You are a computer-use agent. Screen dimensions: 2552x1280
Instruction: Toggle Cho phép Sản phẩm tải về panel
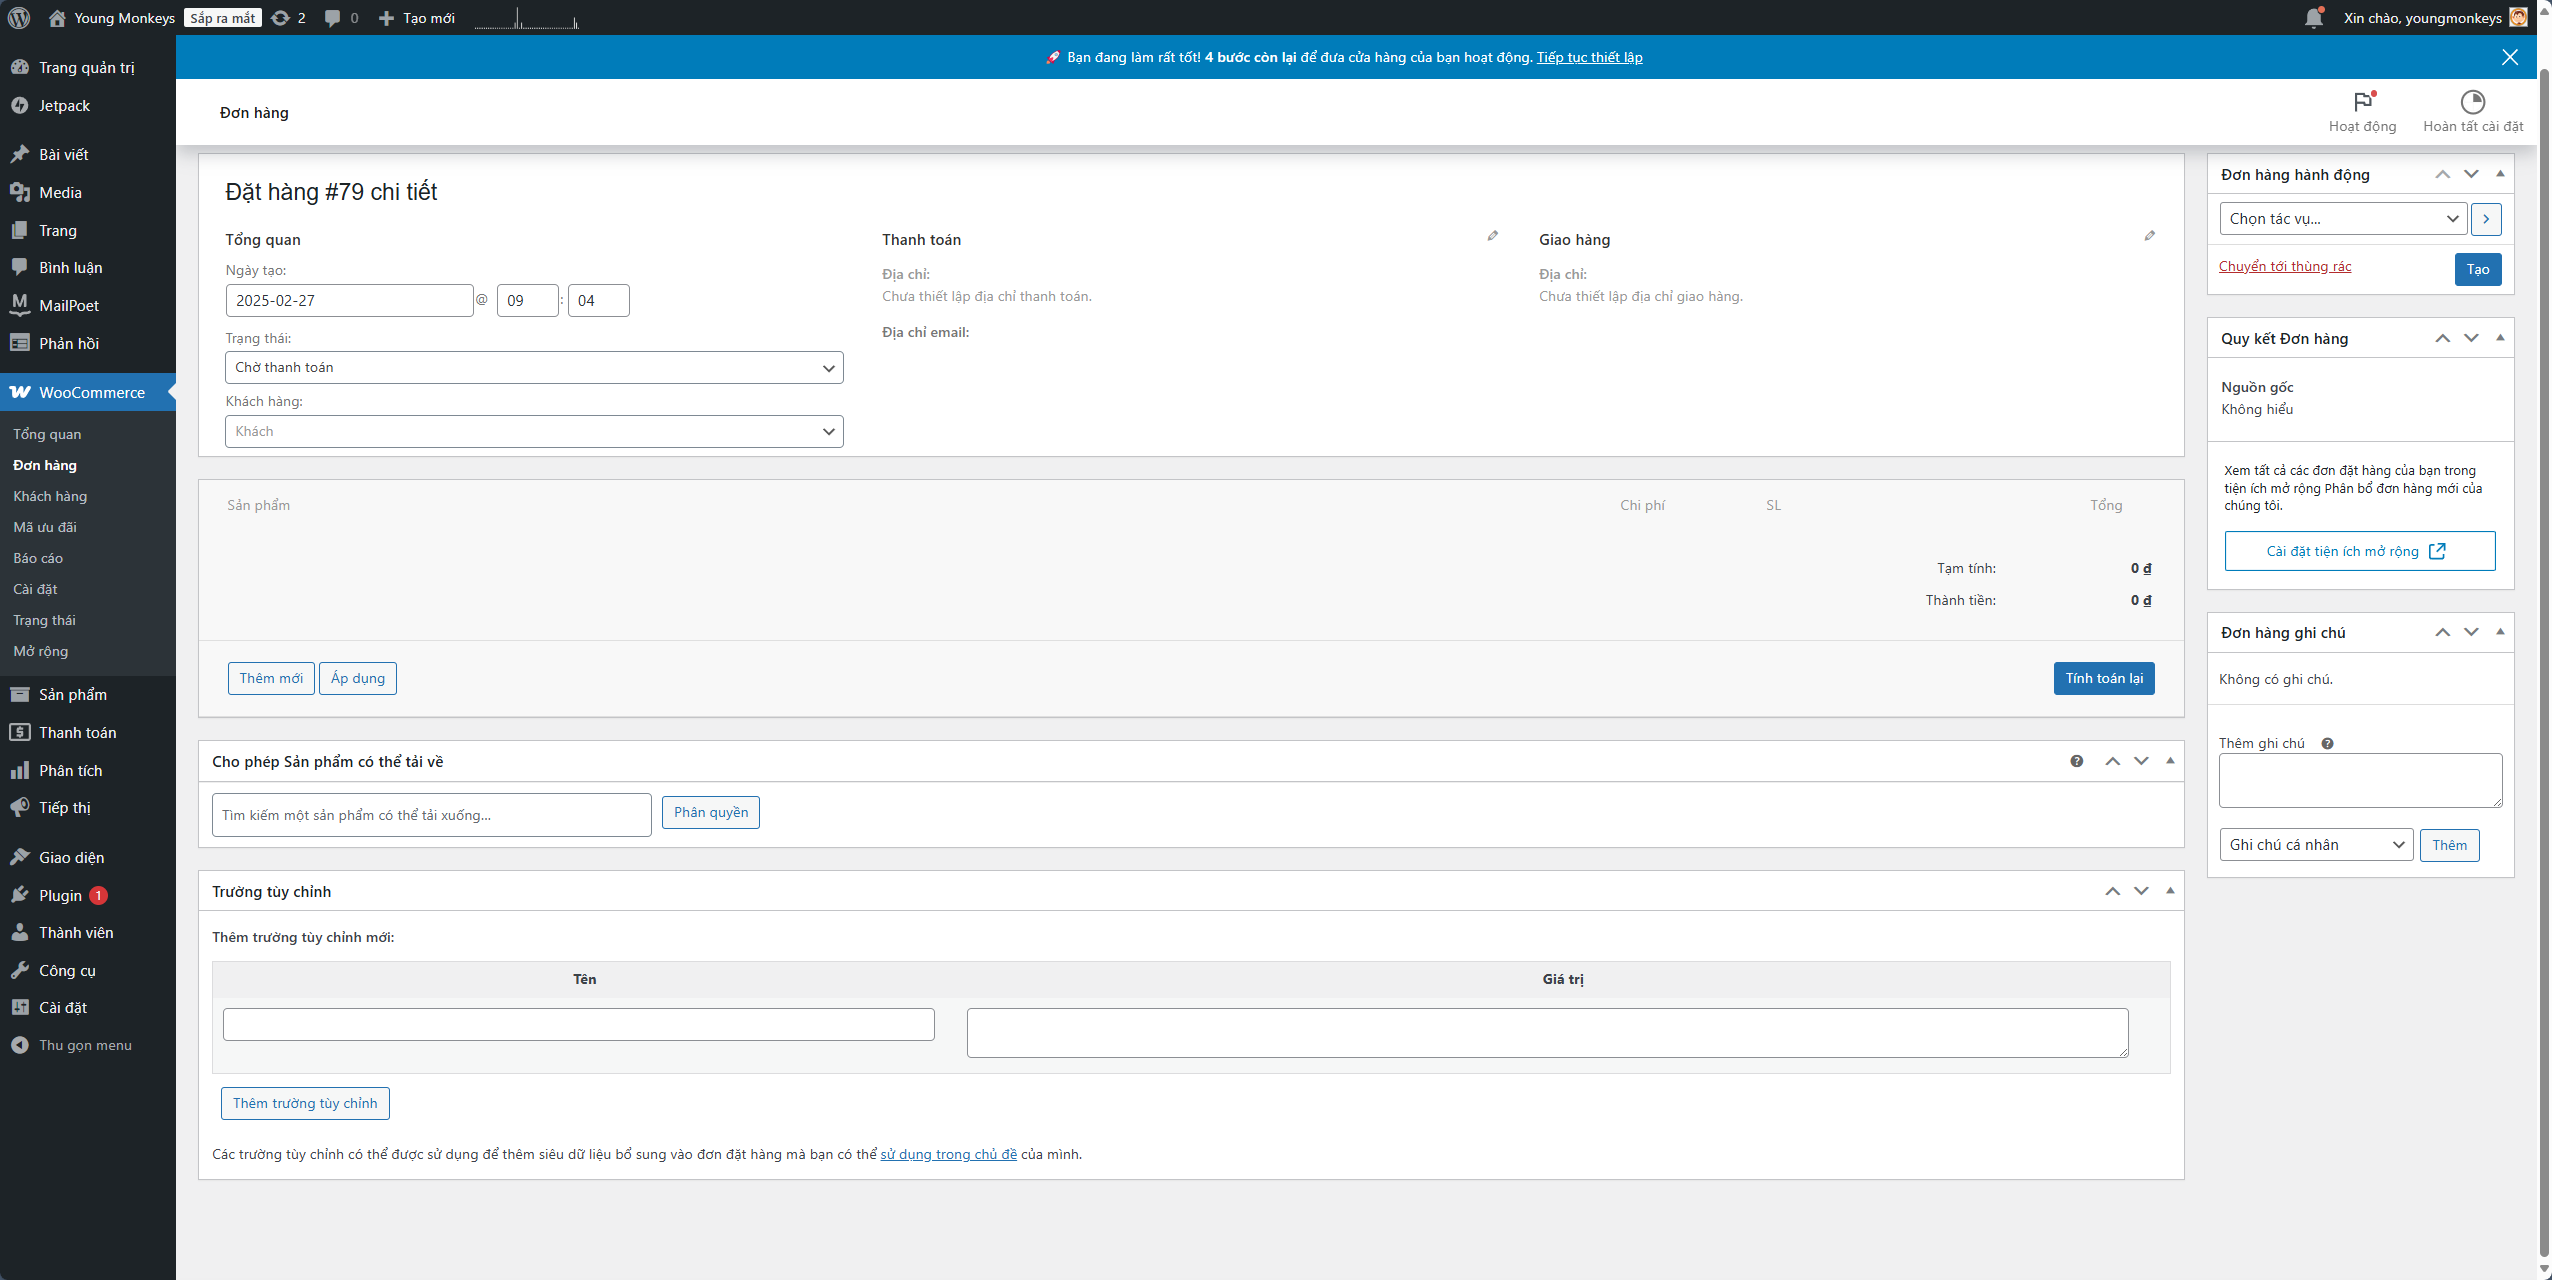[x=2169, y=761]
